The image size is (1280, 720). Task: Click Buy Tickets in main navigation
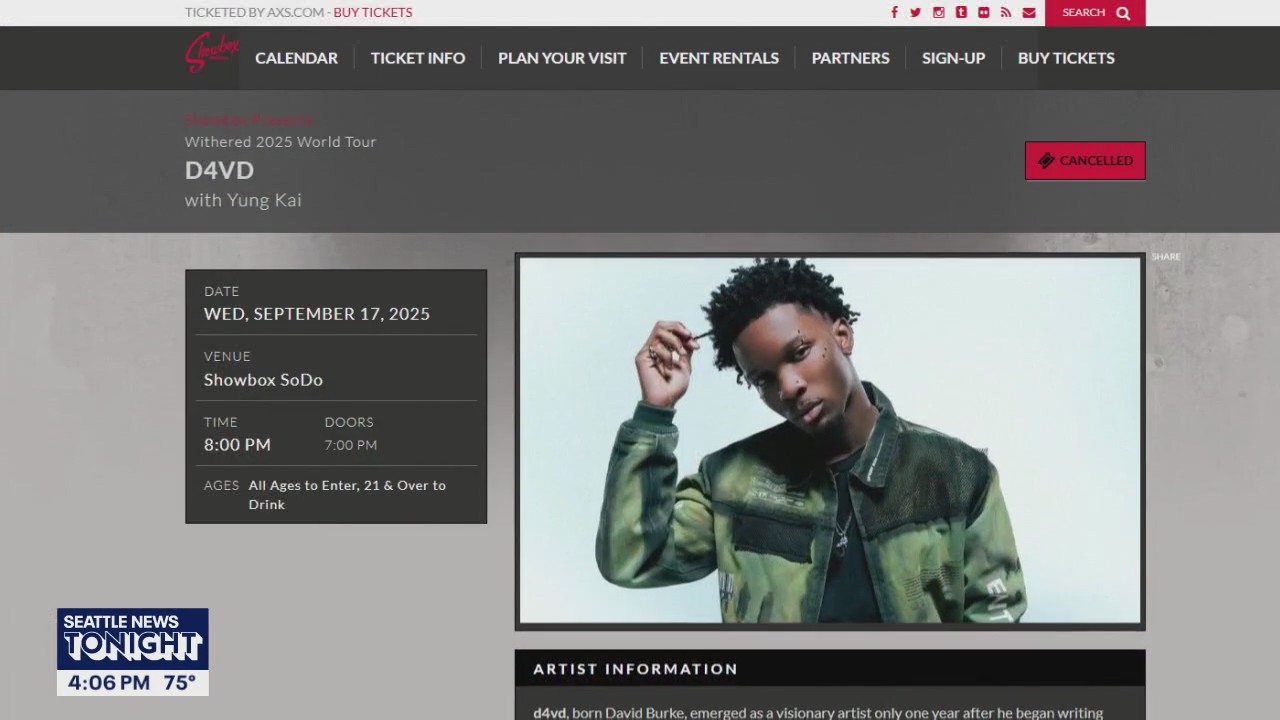click(x=1066, y=58)
